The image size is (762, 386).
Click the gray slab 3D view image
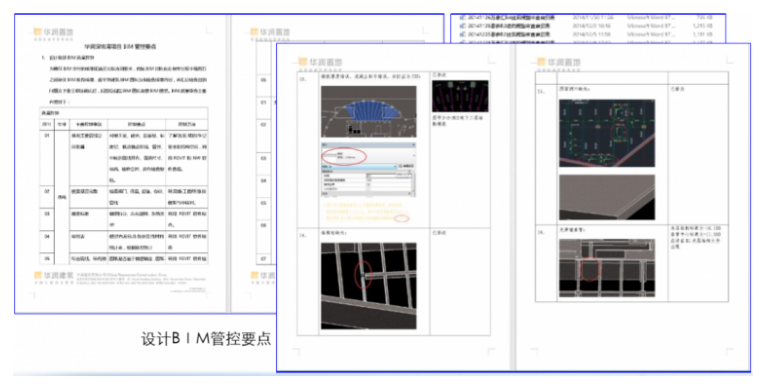click(x=607, y=197)
